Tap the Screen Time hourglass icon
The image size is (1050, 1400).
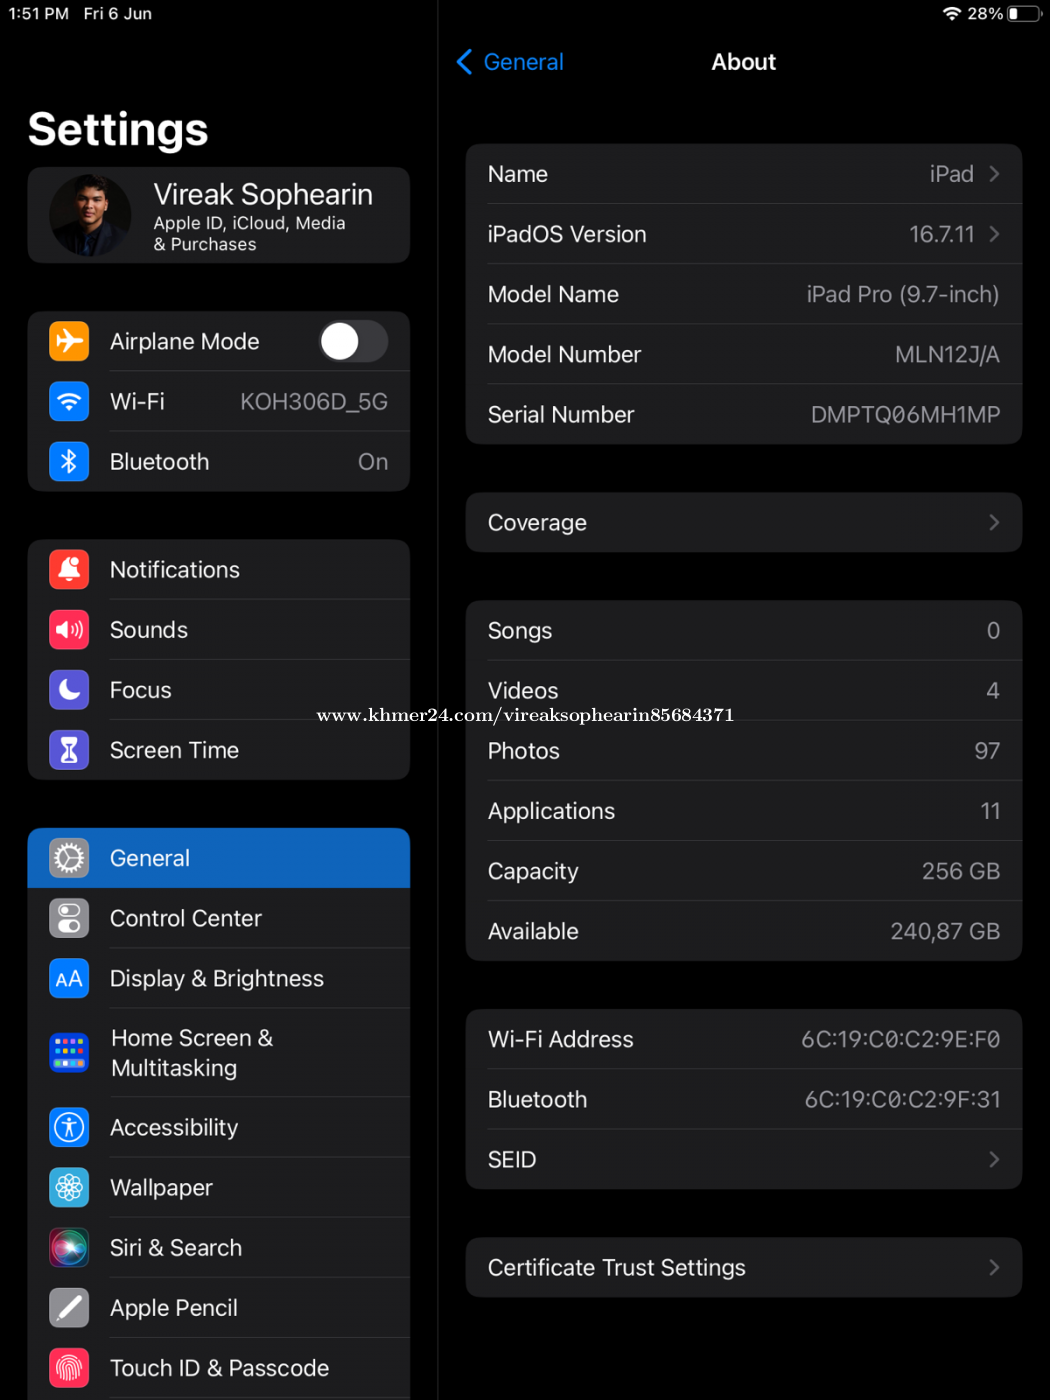click(69, 749)
